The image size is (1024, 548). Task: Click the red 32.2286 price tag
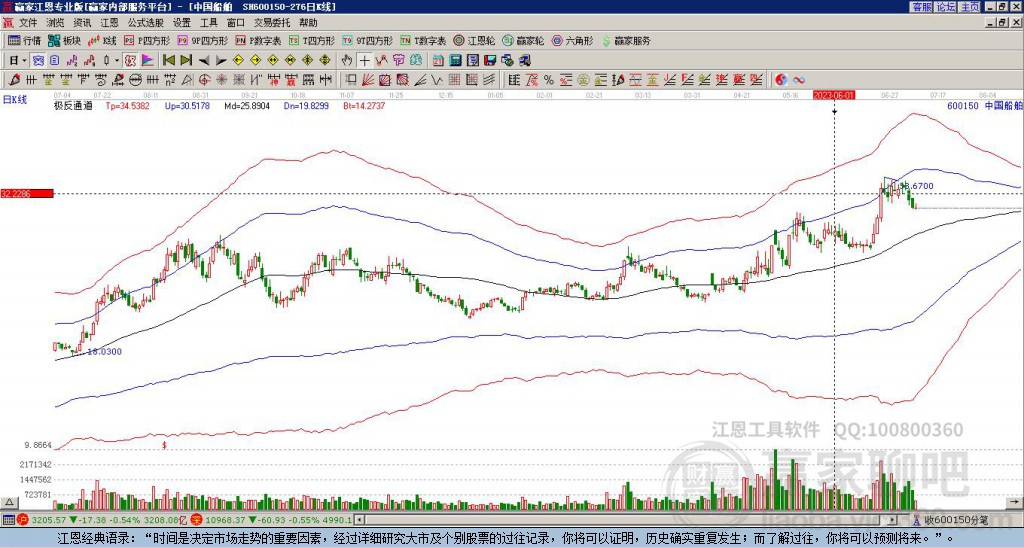click(x=27, y=193)
